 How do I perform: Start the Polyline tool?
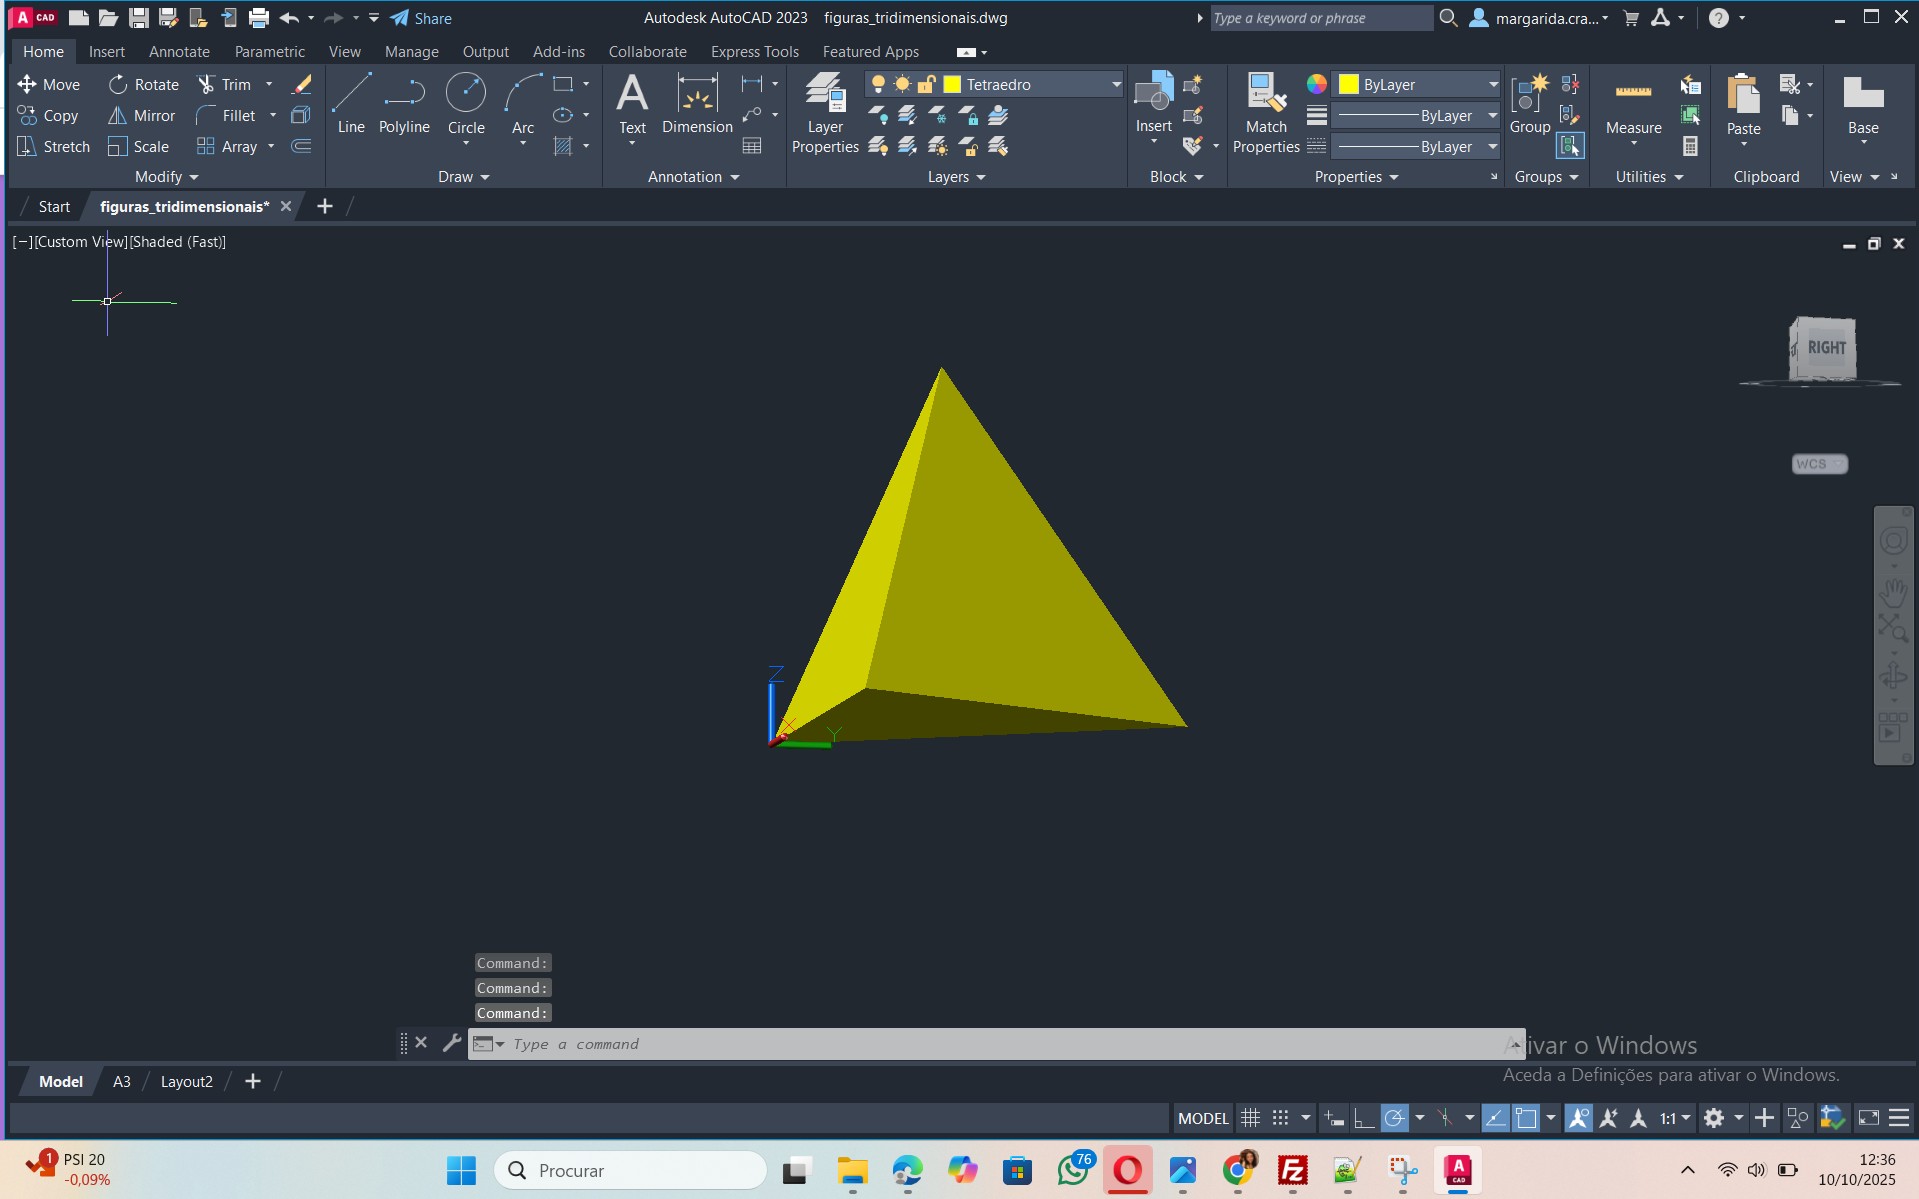404,104
